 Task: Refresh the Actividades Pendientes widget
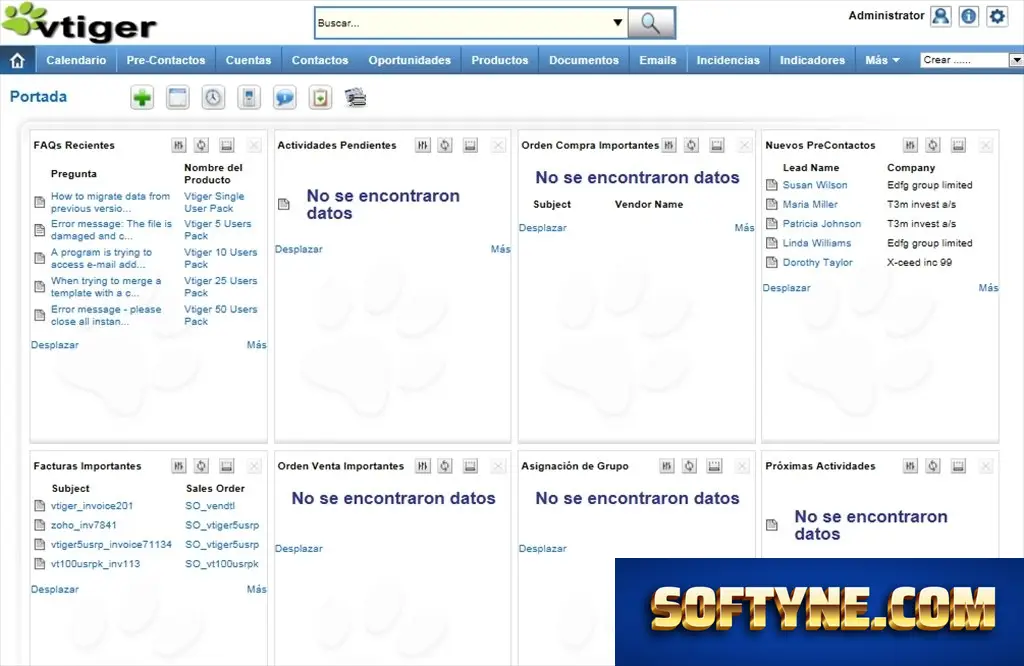[x=445, y=145]
